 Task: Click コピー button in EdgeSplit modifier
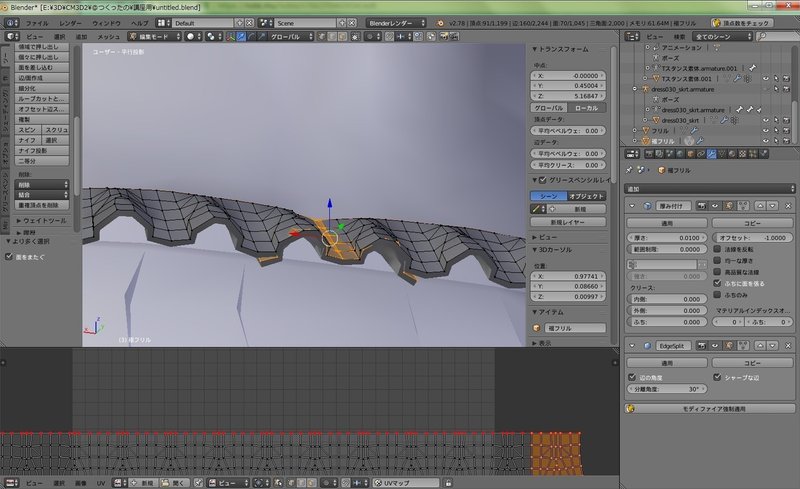click(x=753, y=363)
